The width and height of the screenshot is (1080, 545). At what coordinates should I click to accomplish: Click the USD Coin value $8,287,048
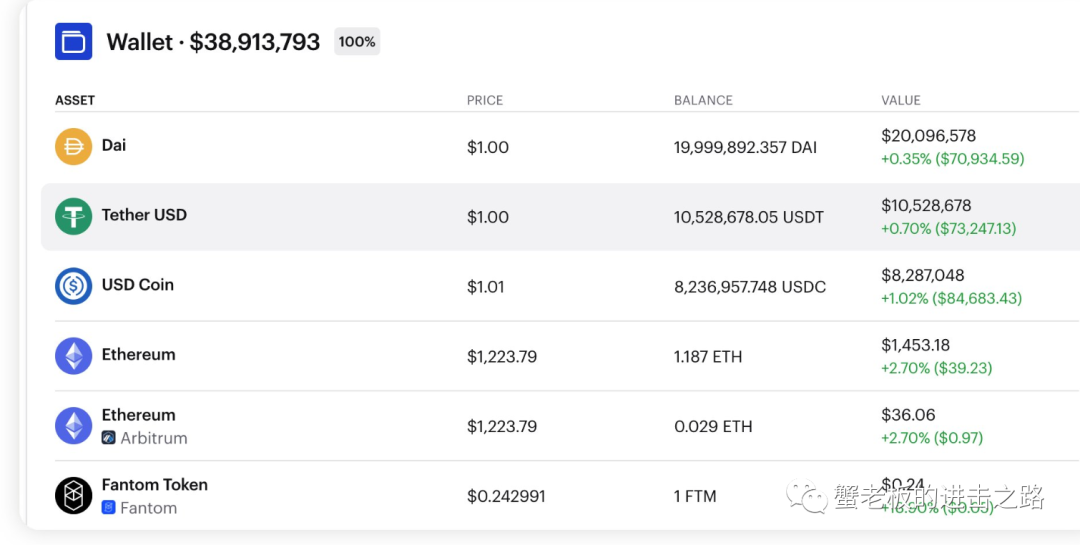click(x=923, y=275)
